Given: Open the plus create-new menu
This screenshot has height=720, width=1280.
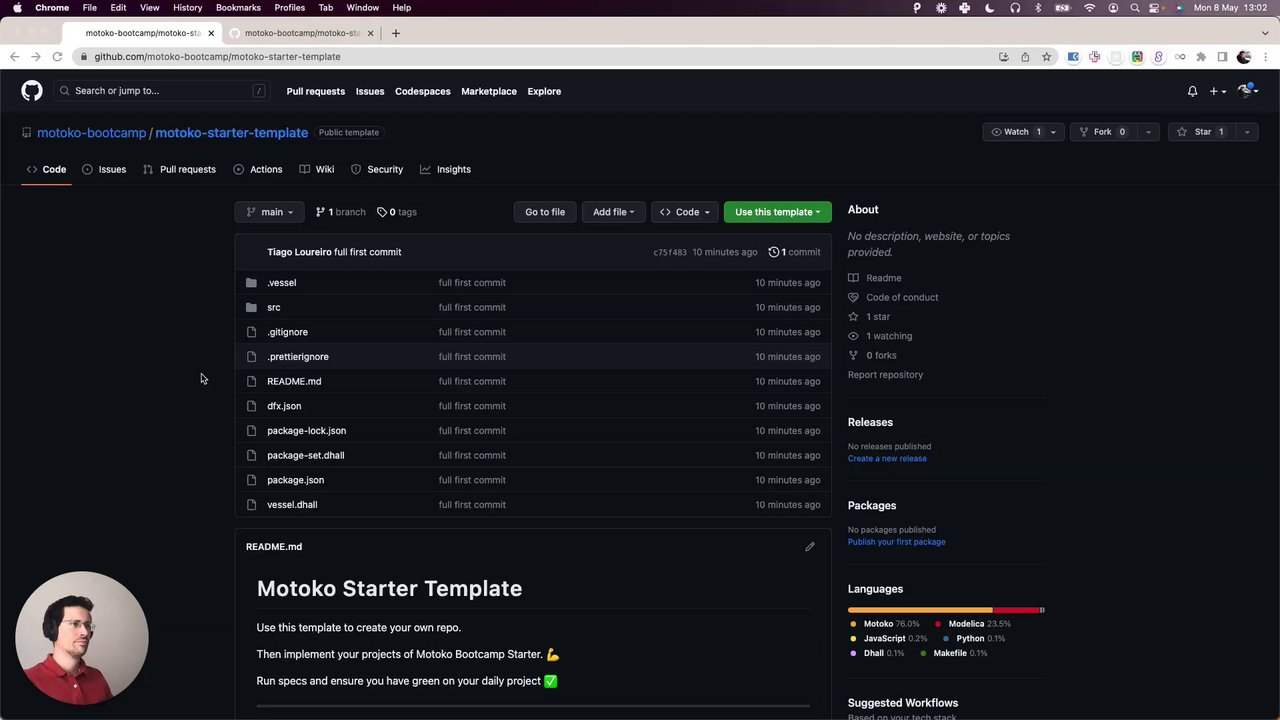Looking at the screenshot, I should 1217,91.
